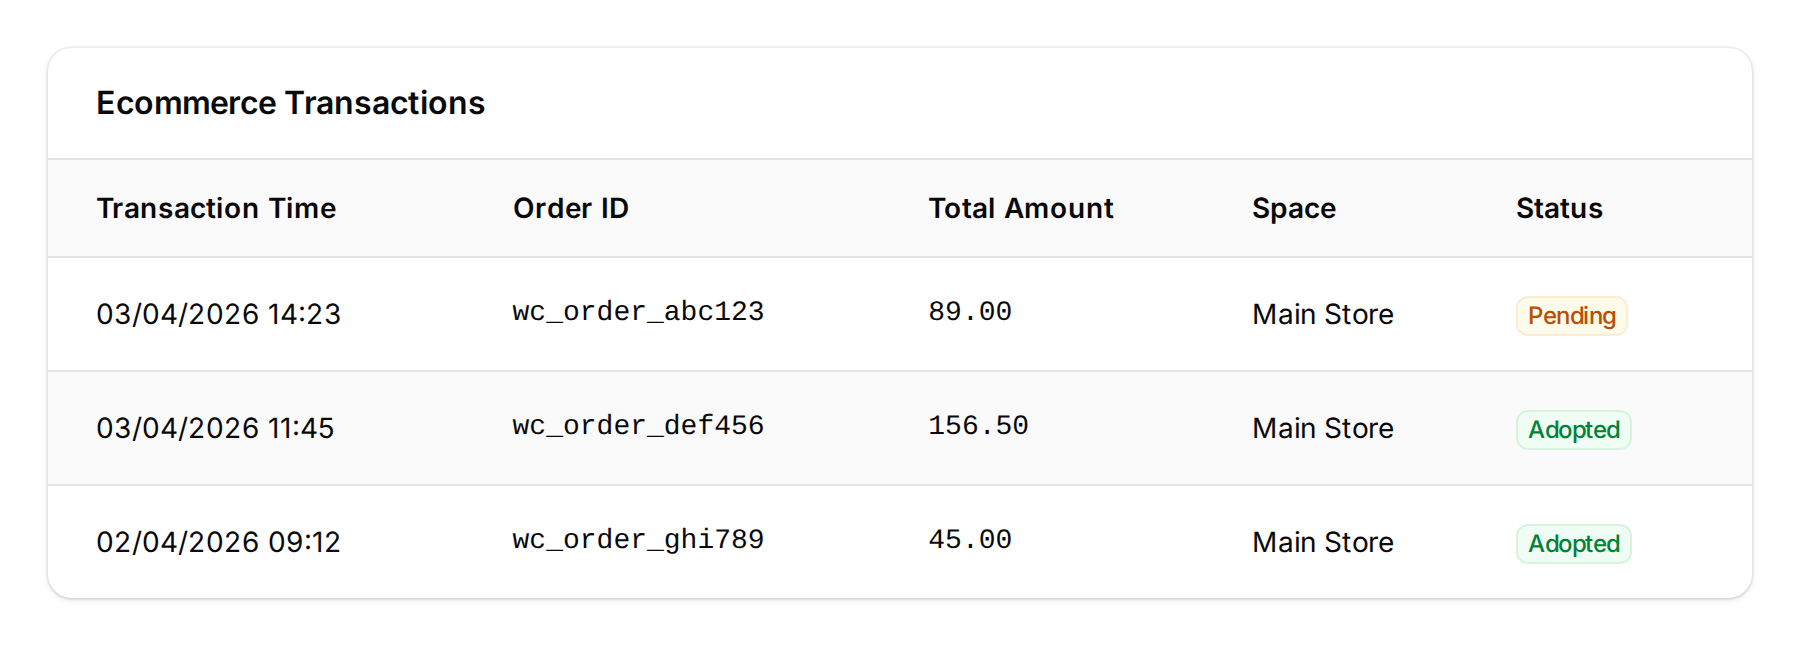
Task: Click the Total Amount column header
Action: [1020, 209]
